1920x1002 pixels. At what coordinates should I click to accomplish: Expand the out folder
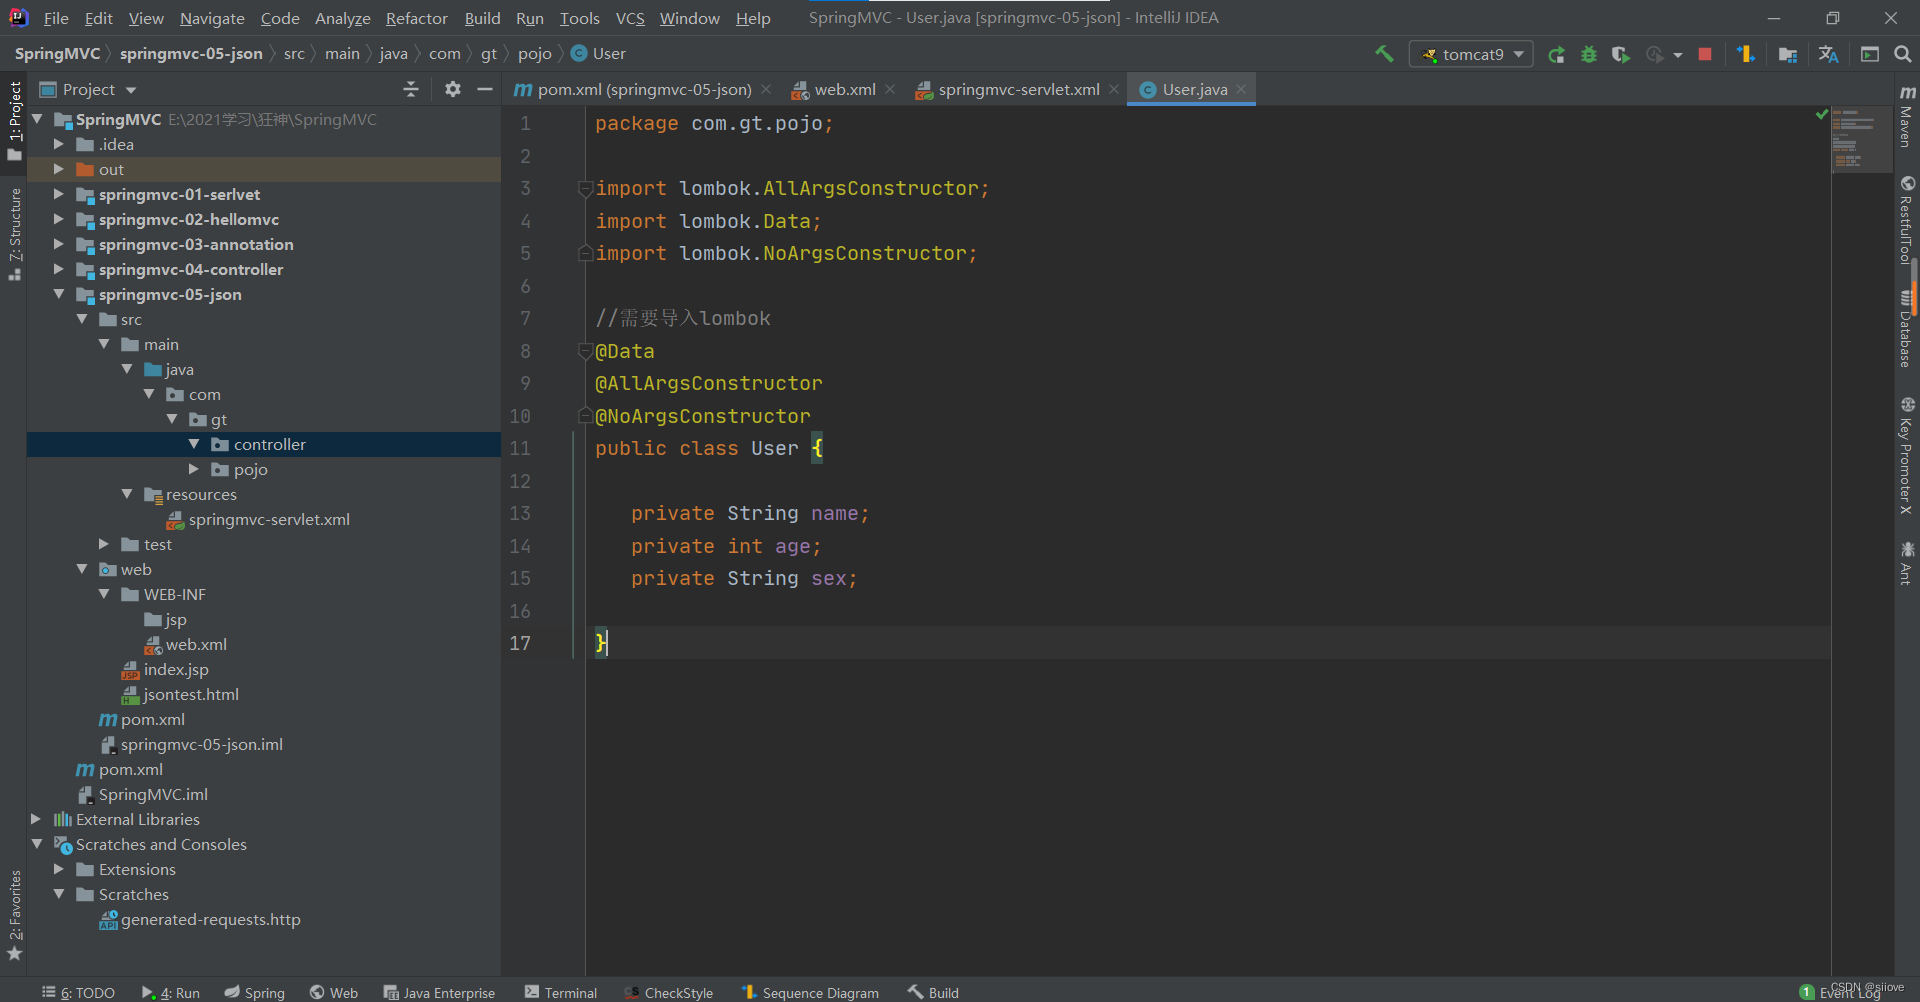59,169
